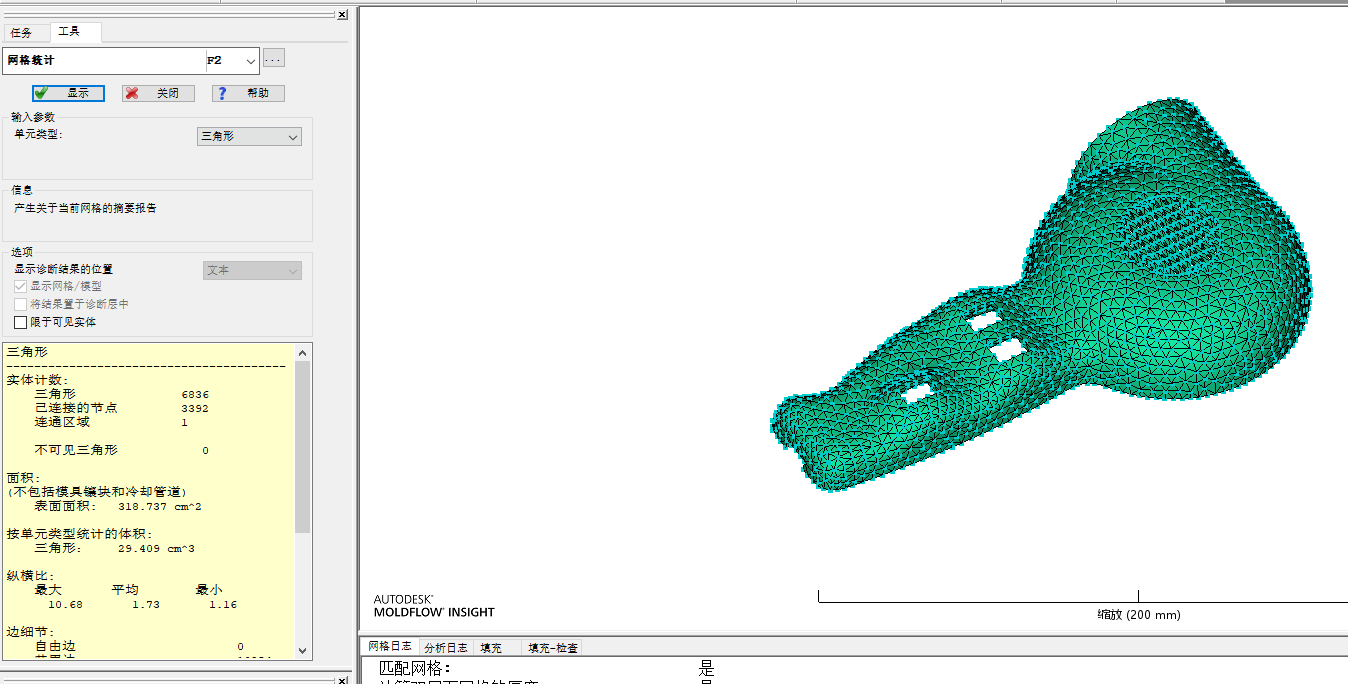This screenshot has width=1348, height=684.
Task: Click the minimum aspect ratio value 1.16
Action: pyautogui.click(x=223, y=604)
